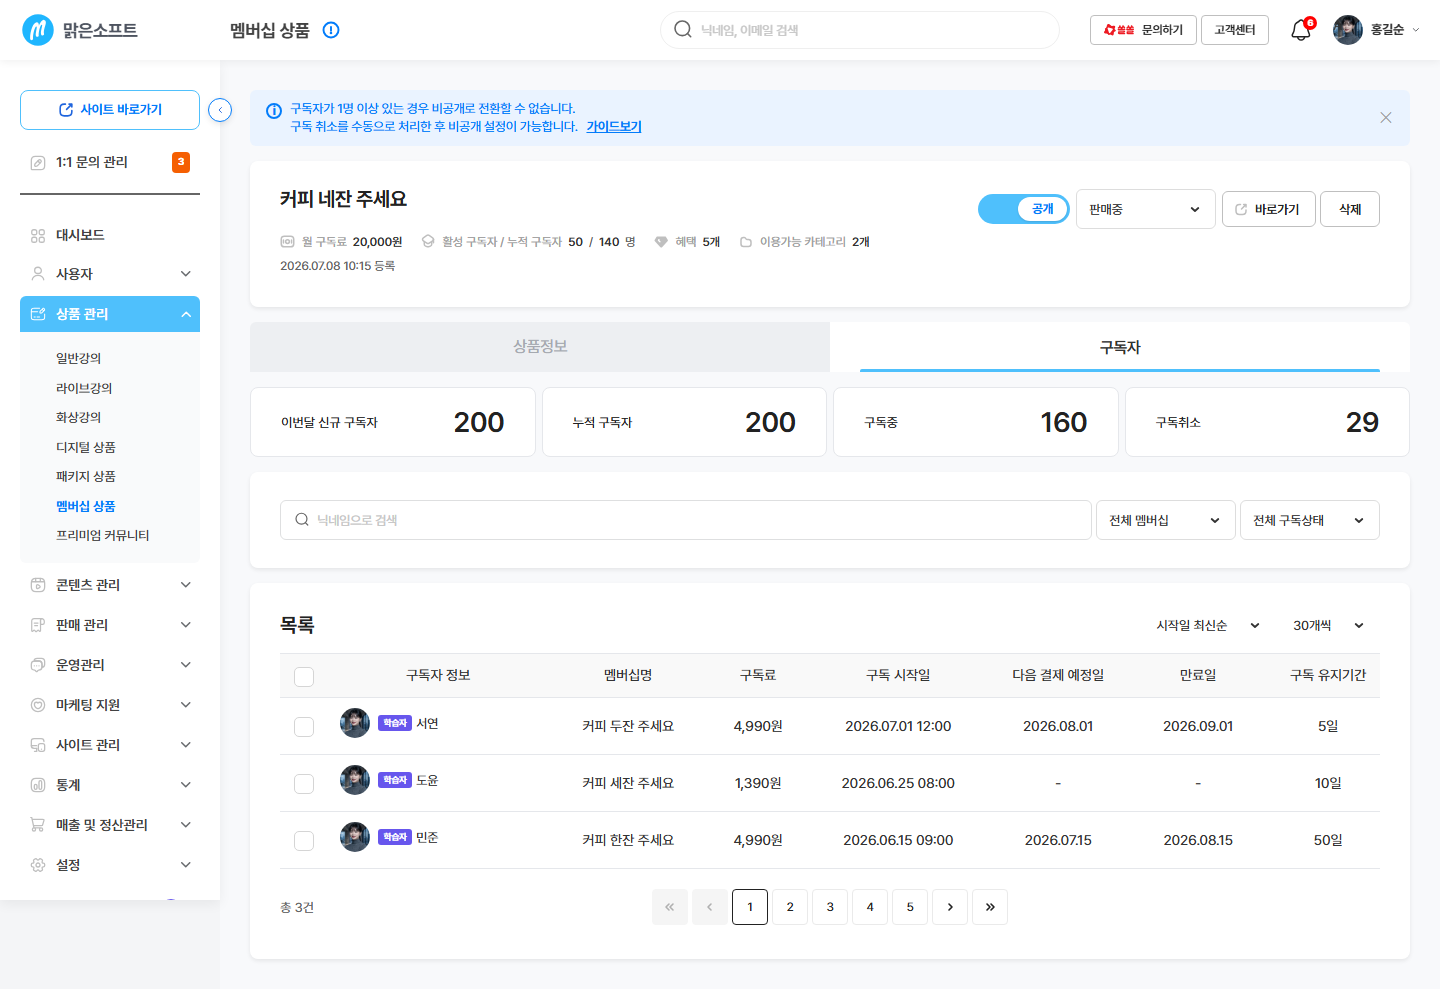The image size is (1440, 989).
Task: Go to the next page arrow
Action: coord(950,907)
